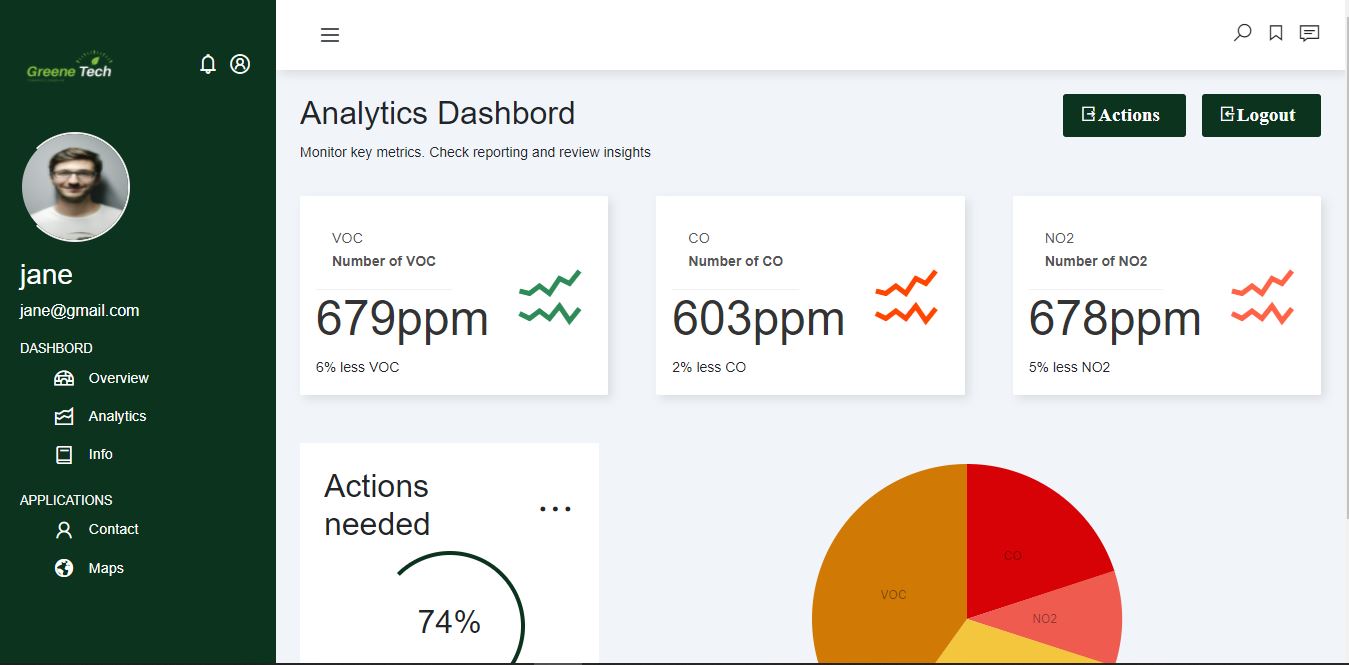
Task: Click the Logout button
Action: coord(1261,115)
